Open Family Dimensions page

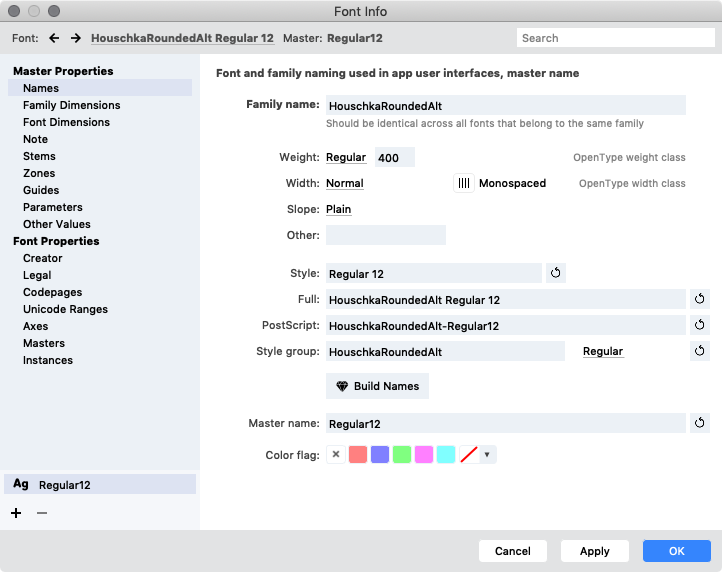pyautogui.click(x=71, y=105)
